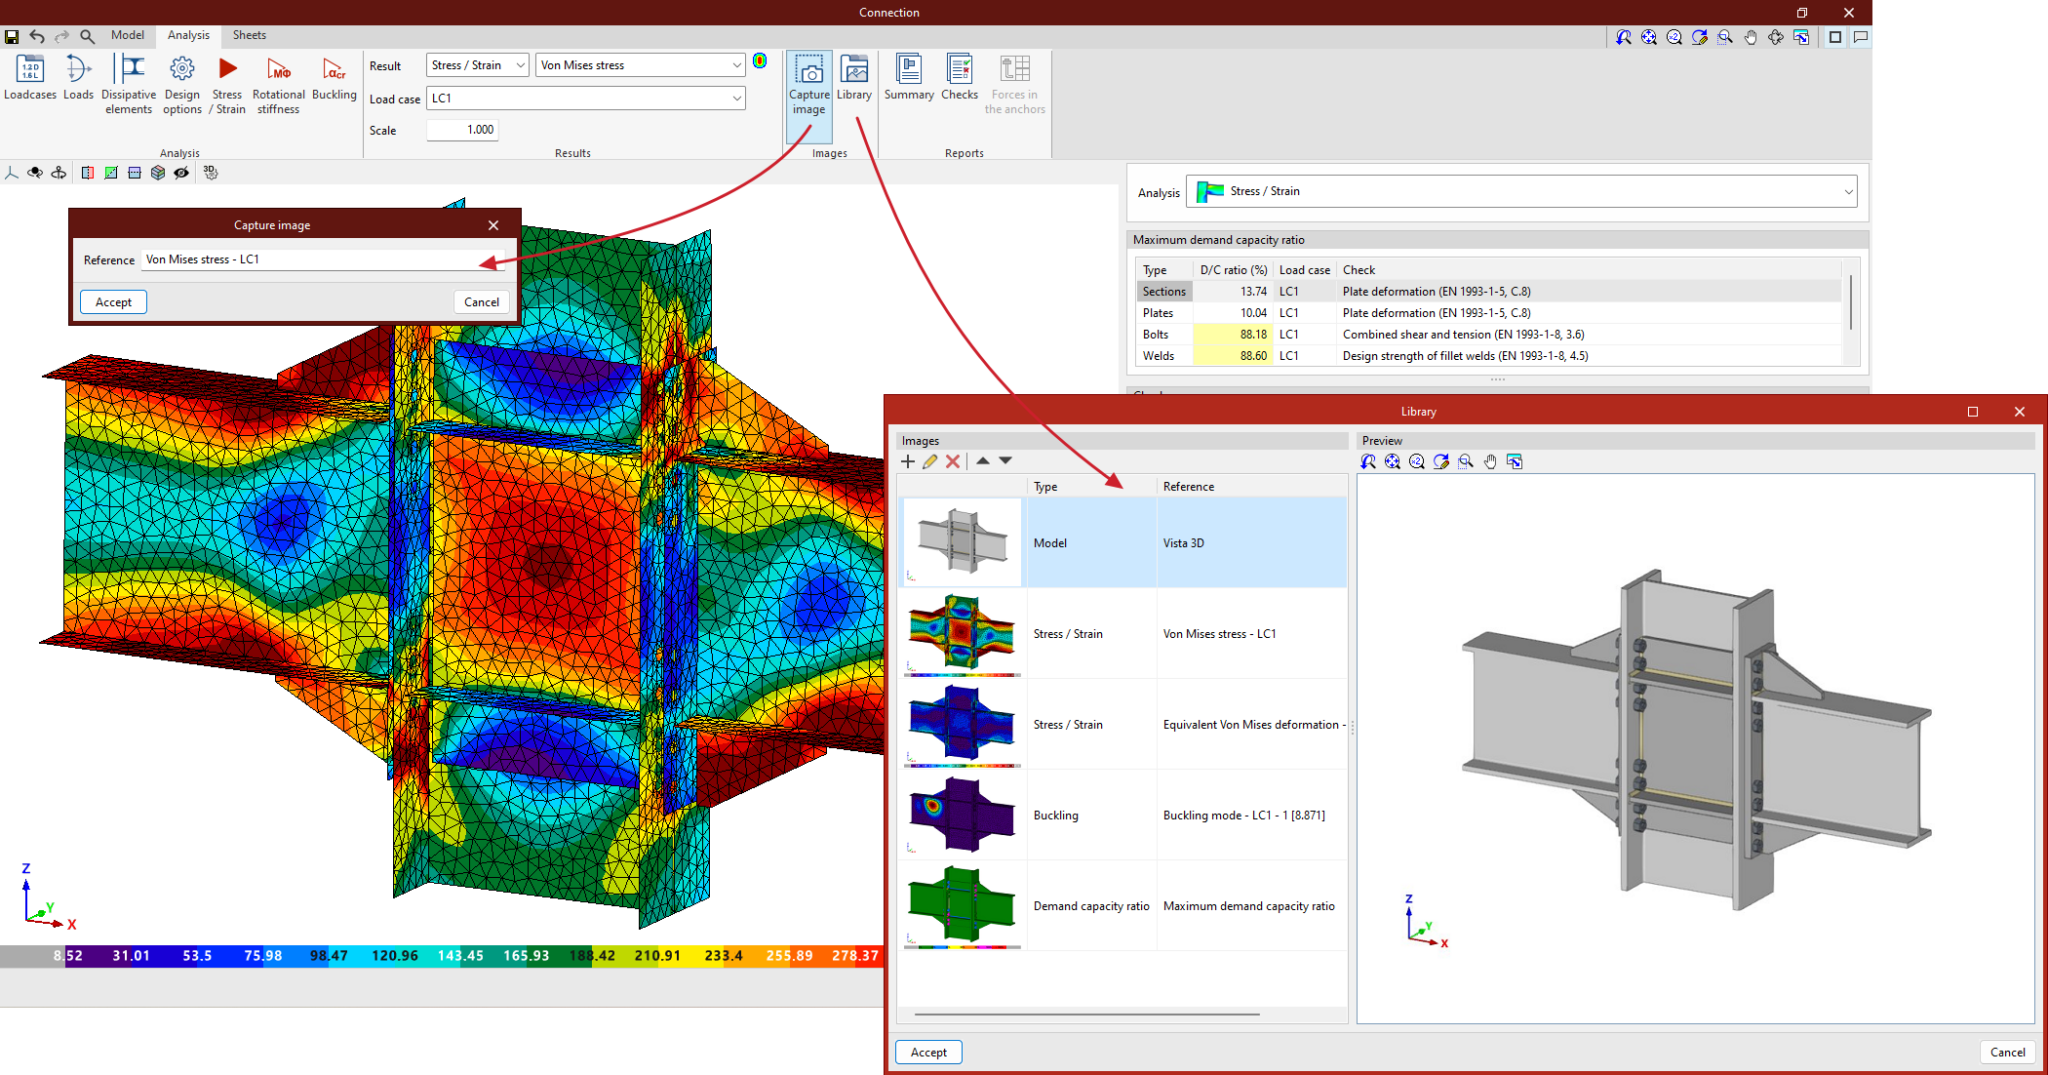The image size is (2048, 1075).
Task: Open the Checks report
Action: pos(959,84)
